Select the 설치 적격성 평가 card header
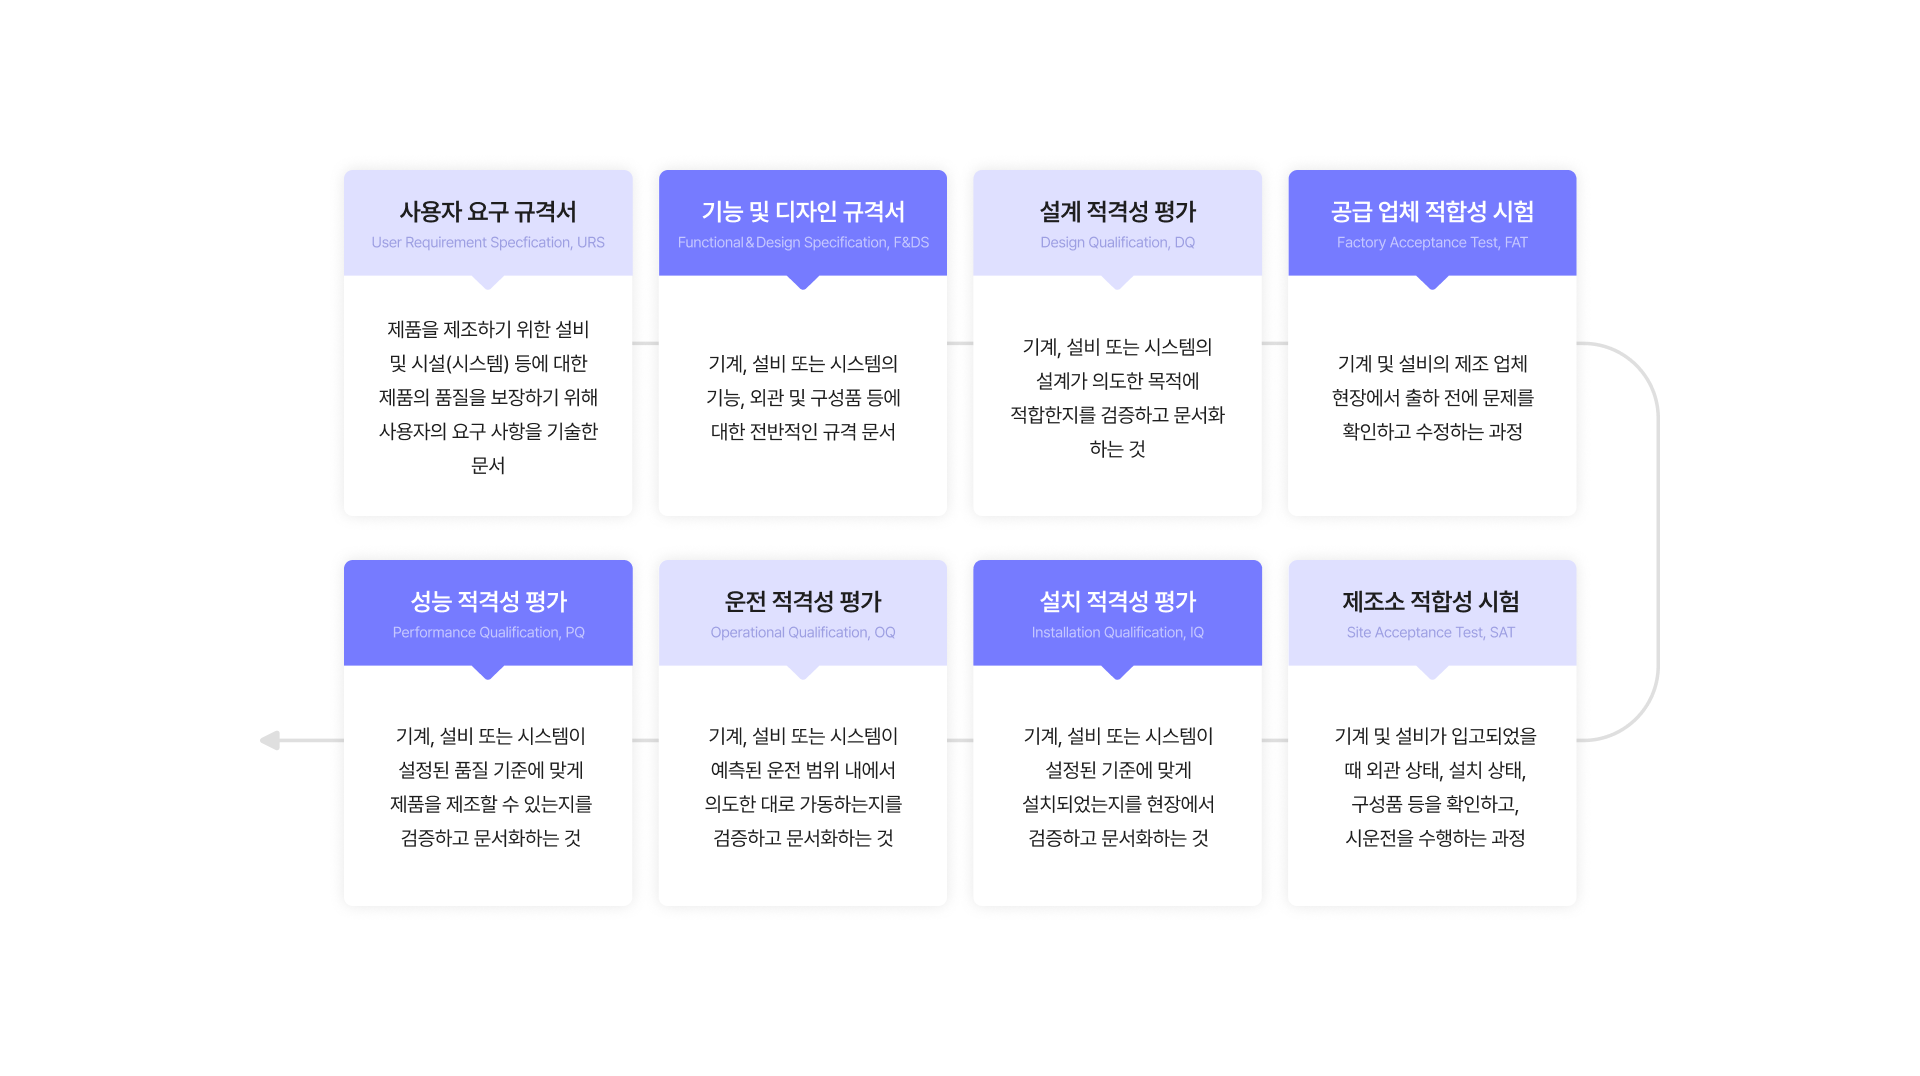Screen dimensions: 1920x1076 pos(1117,602)
